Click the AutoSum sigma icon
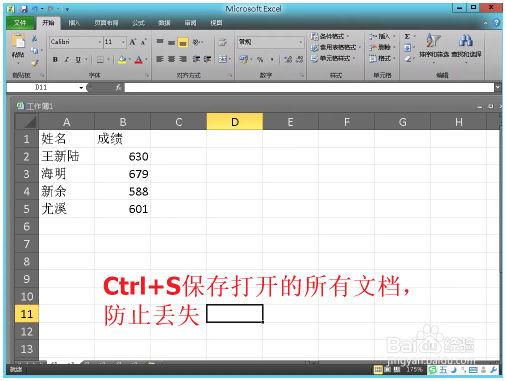The height and width of the screenshot is (381, 506). coord(407,36)
